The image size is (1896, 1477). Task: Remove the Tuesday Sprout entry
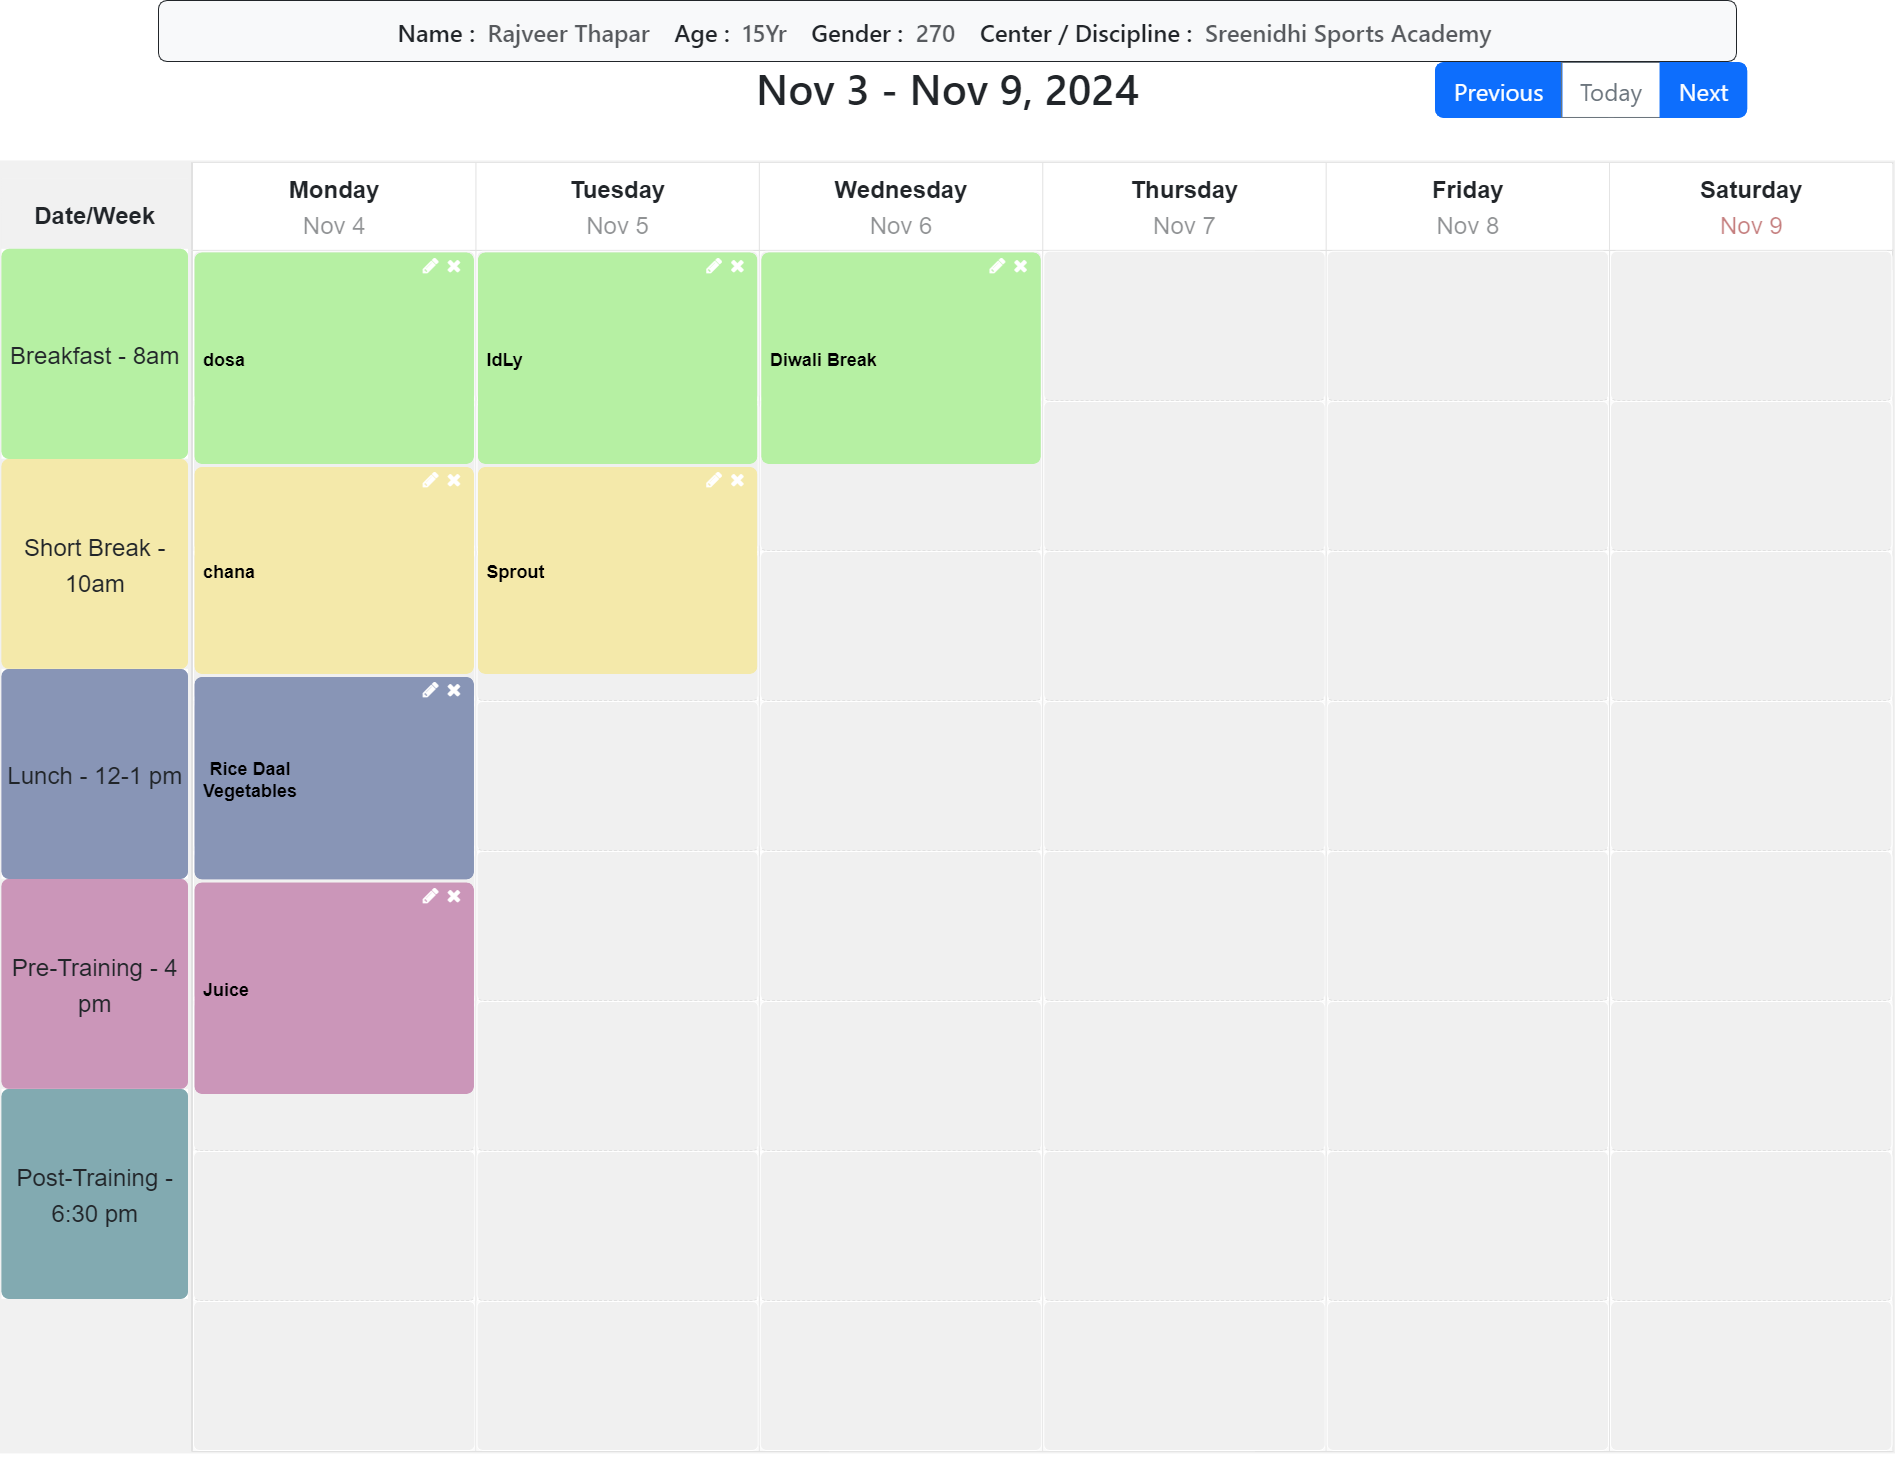point(738,480)
